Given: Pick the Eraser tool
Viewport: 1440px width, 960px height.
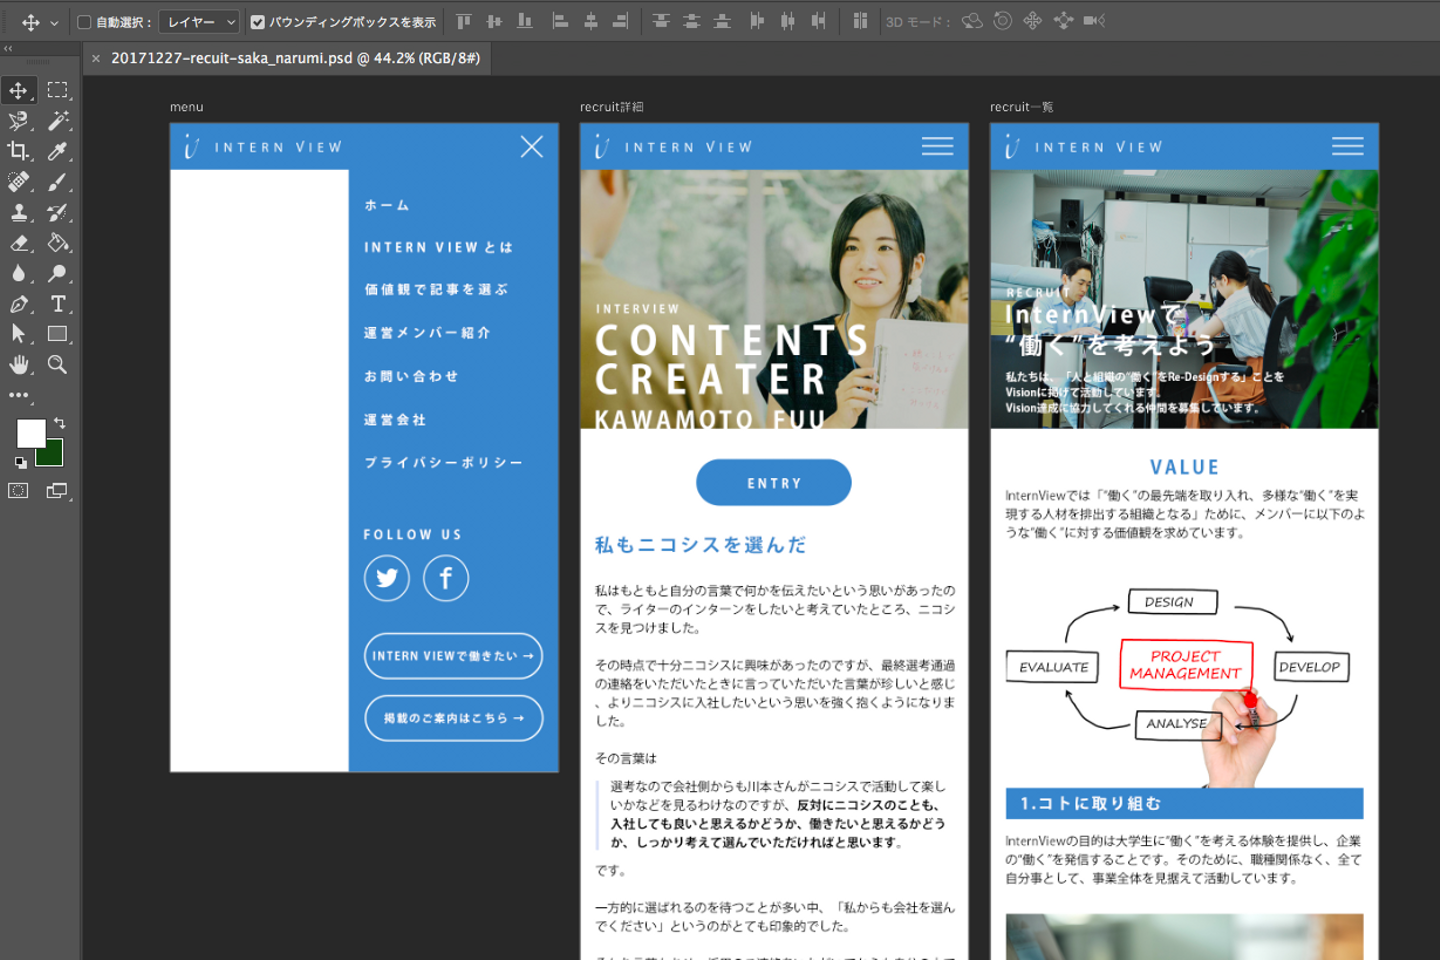Looking at the screenshot, I should [x=18, y=243].
